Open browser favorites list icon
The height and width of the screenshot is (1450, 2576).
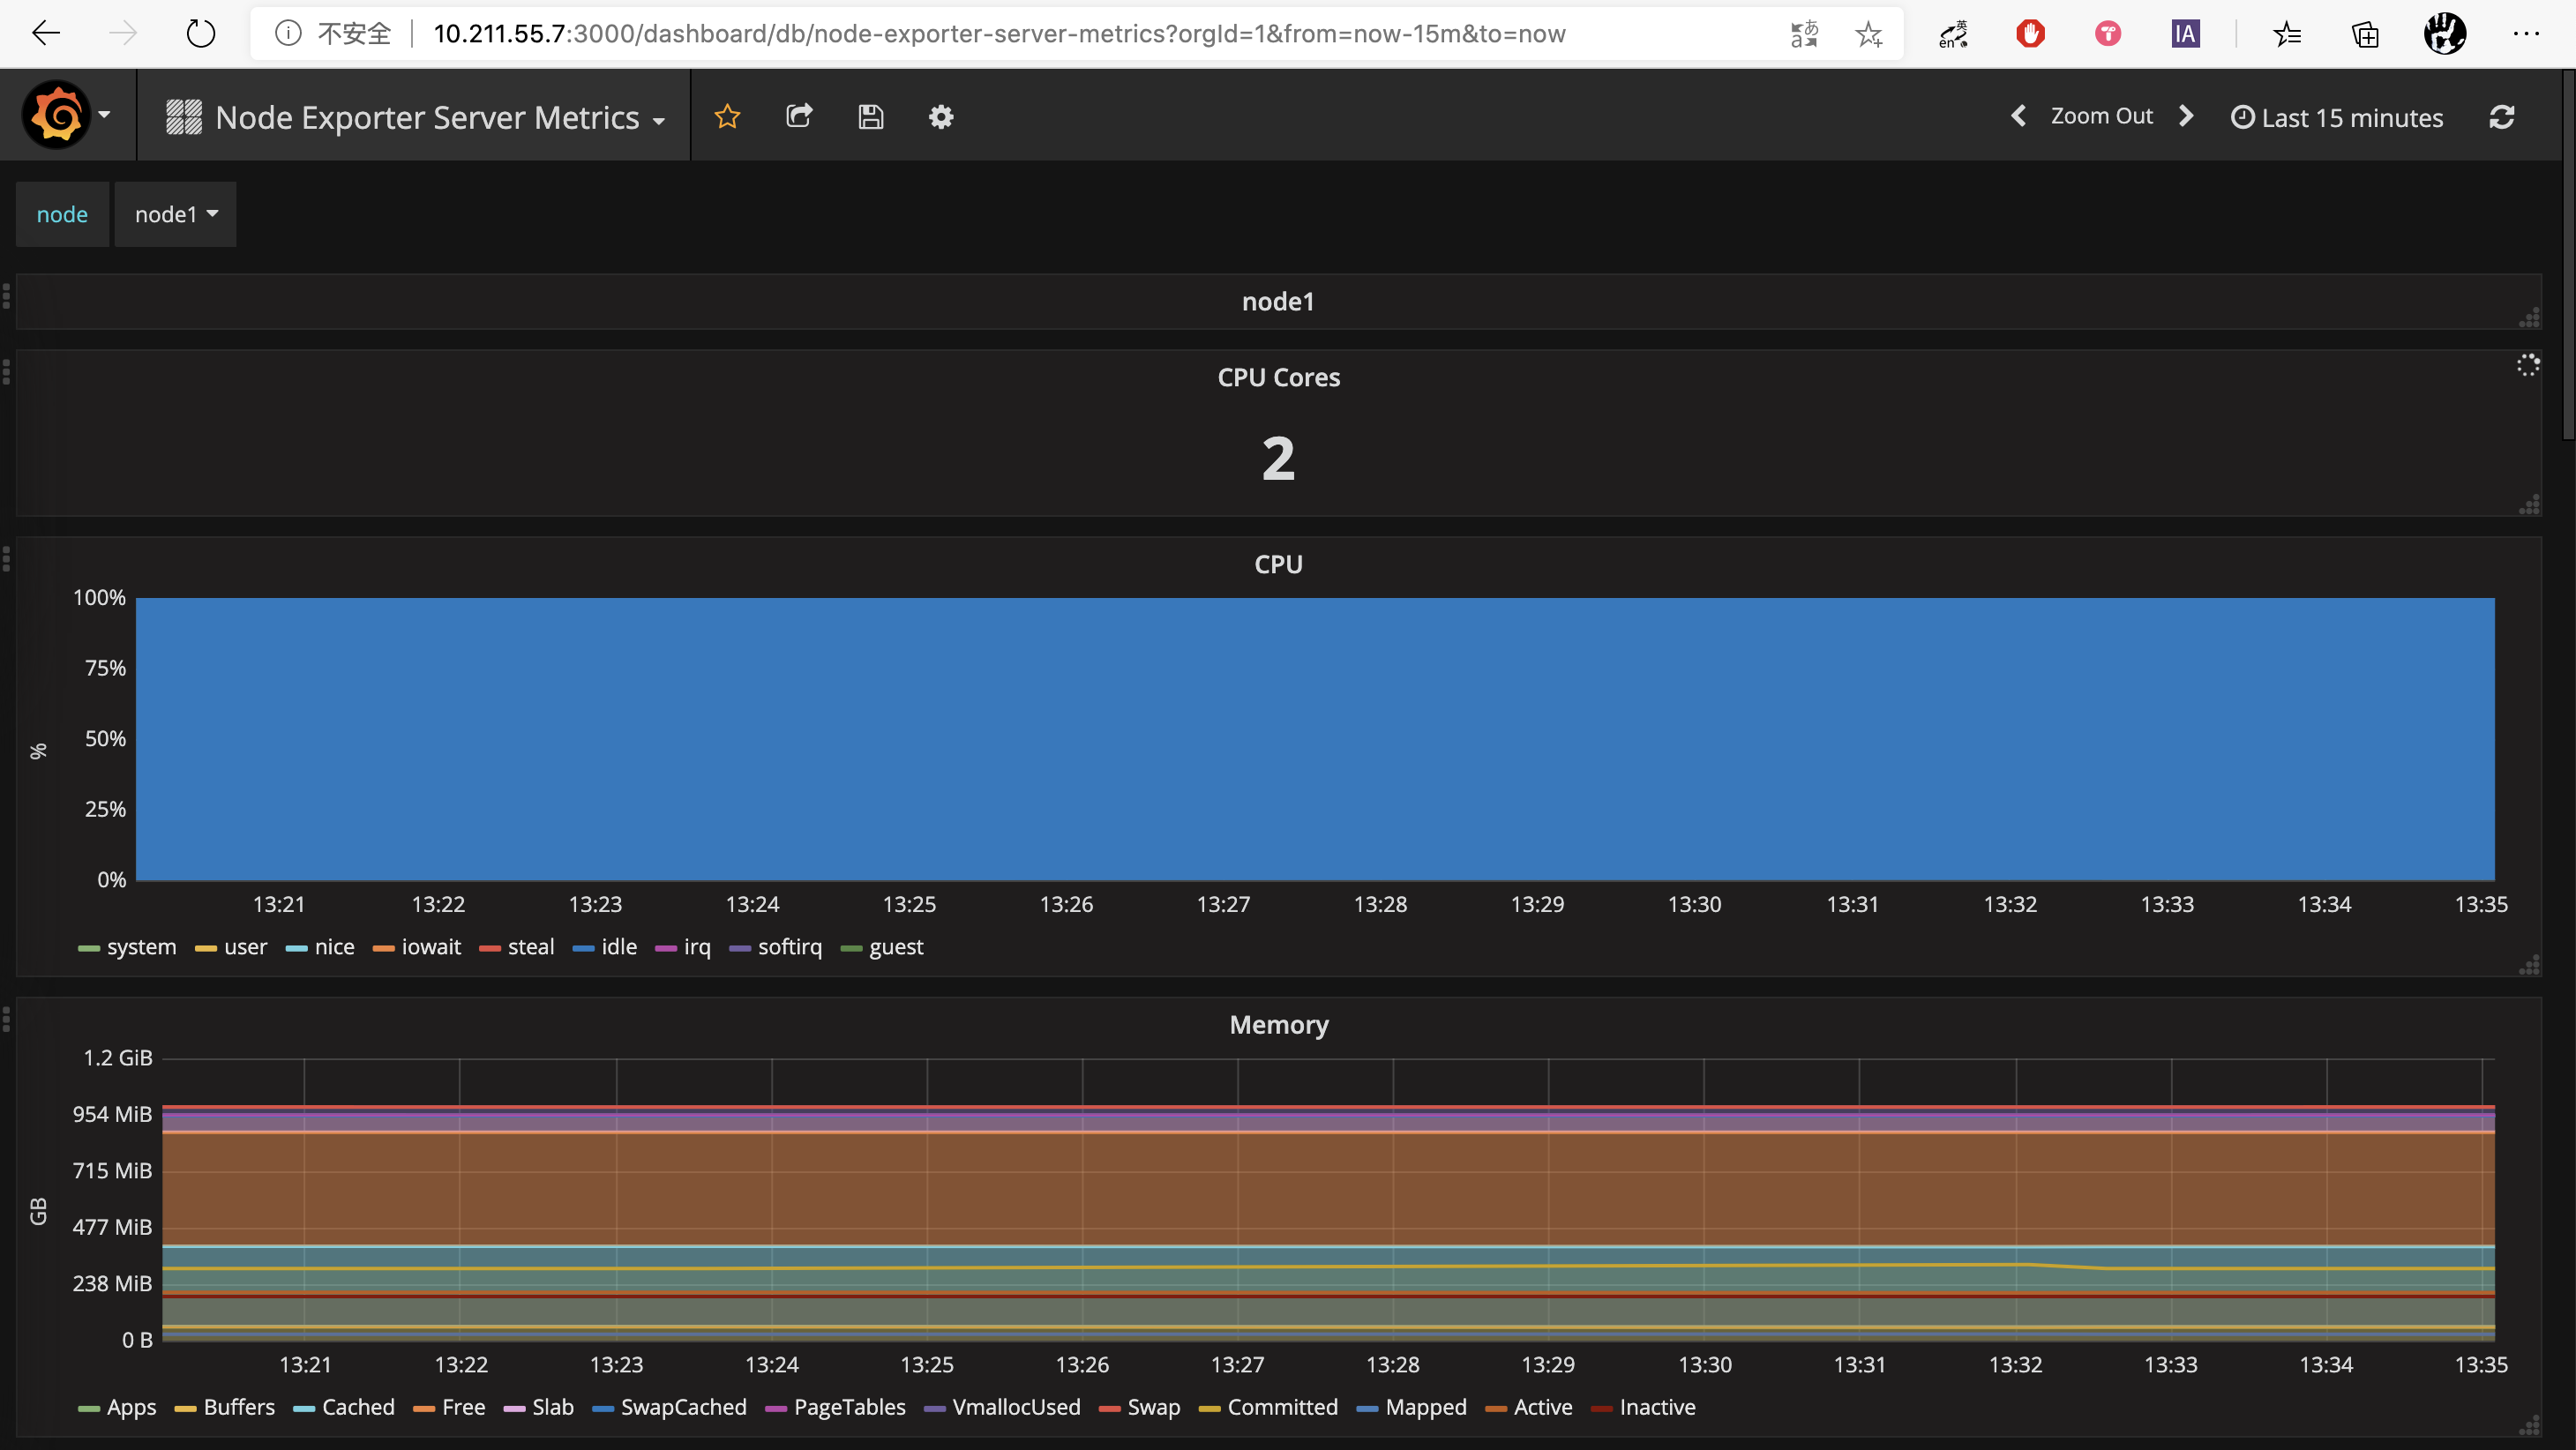(x=2286, y=34)
